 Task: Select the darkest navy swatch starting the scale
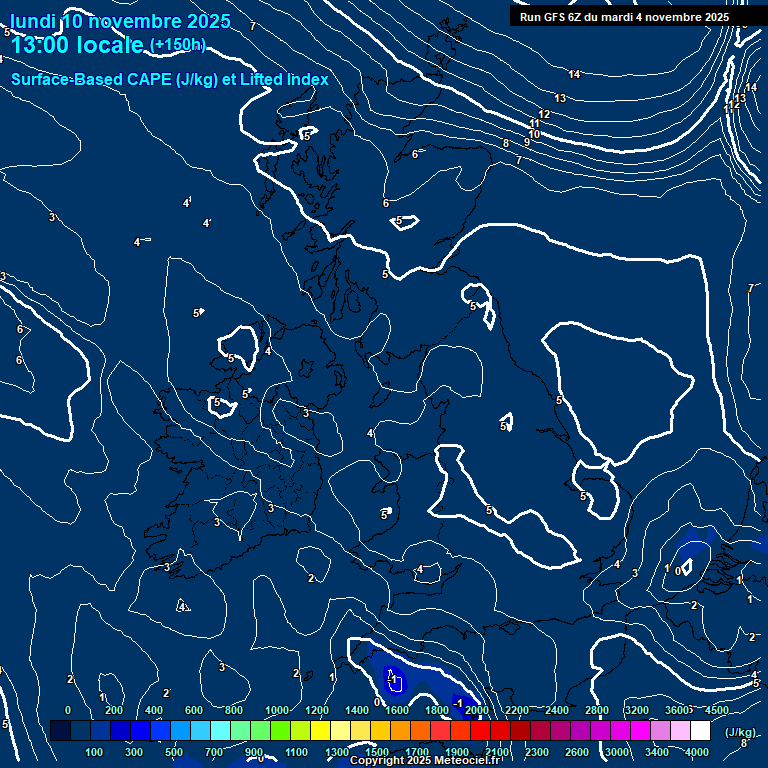[60, 730]
